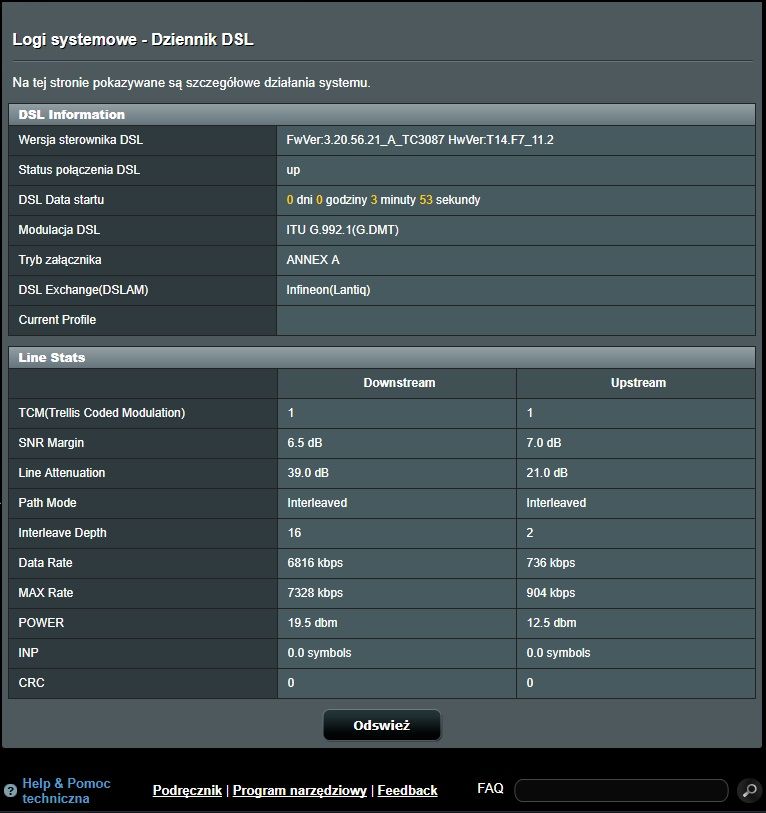The height and width of the screenshot is (813, 766).
Task: Click the Logi systemowe - Dziennik DSL title
Action: (x=133, y=40)
